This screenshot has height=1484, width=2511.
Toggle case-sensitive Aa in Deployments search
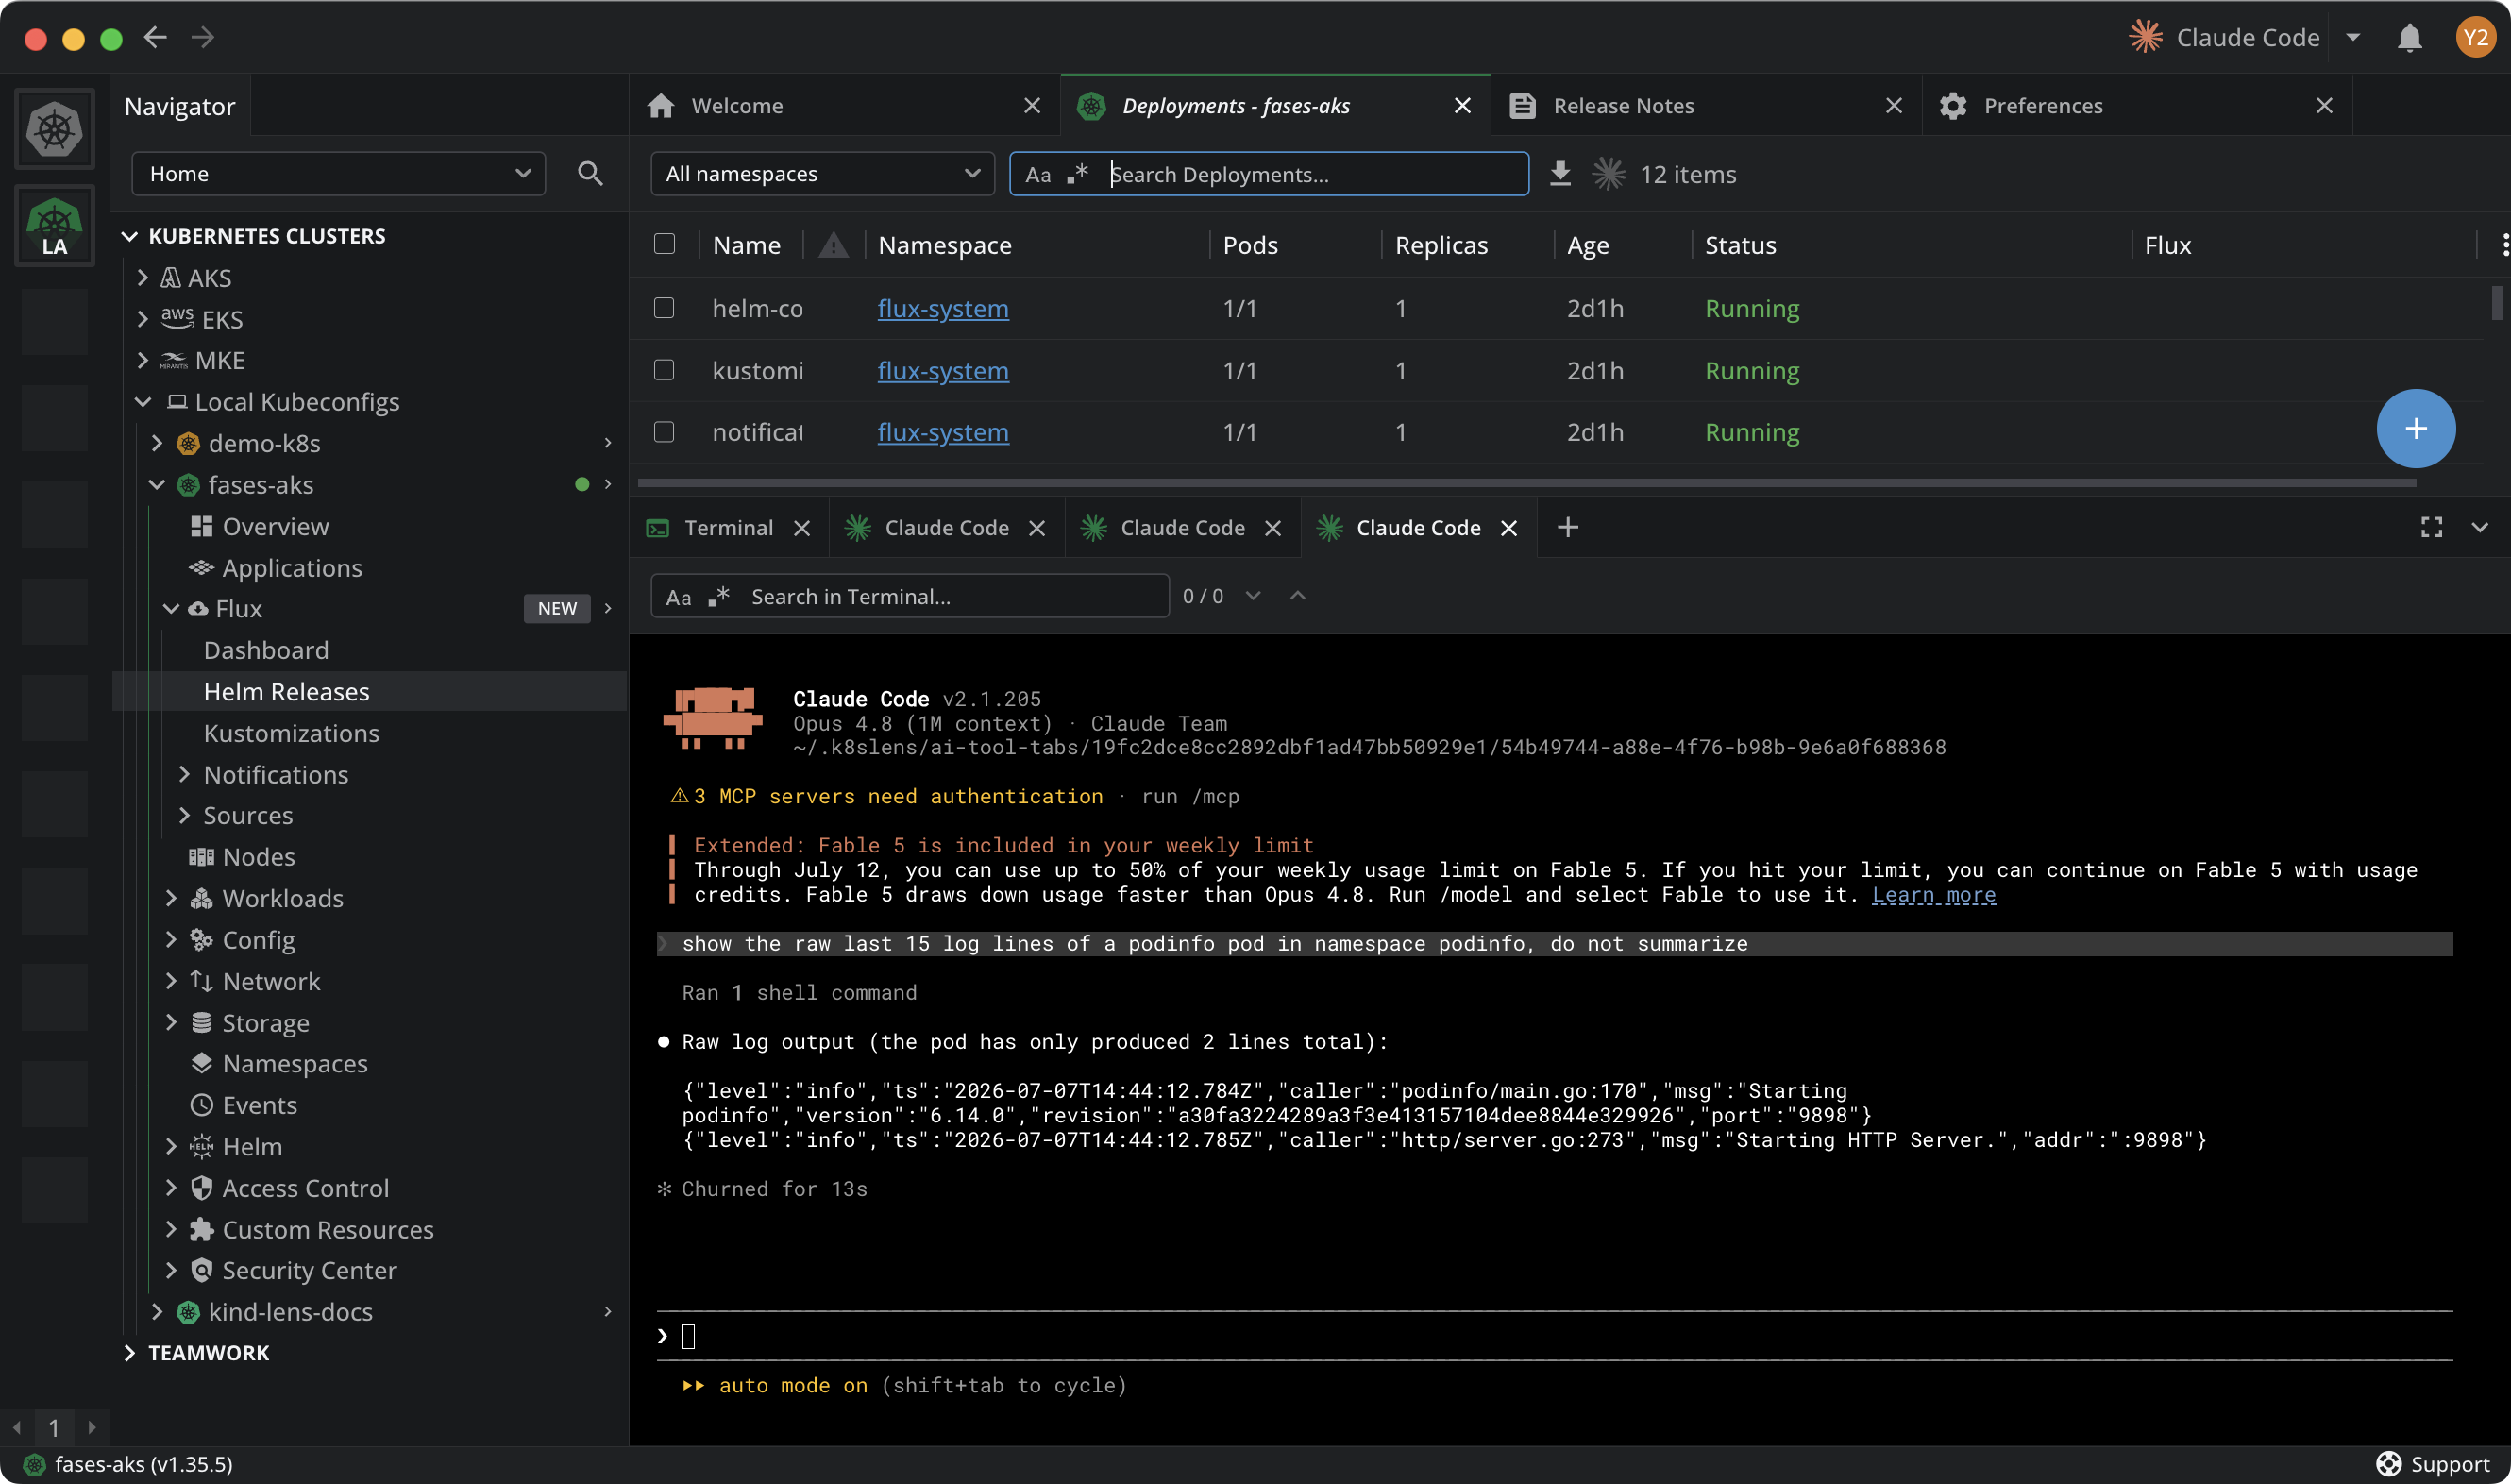click(1038, 175)
